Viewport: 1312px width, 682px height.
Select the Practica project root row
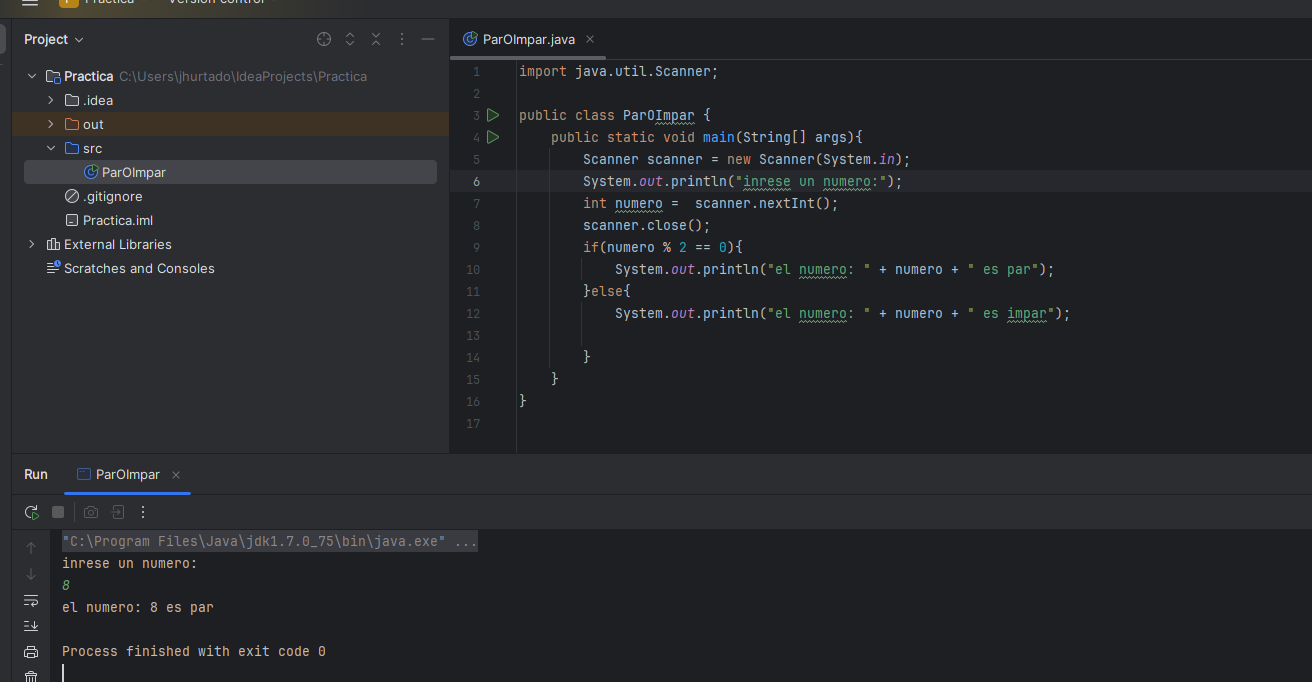(230, 76)
